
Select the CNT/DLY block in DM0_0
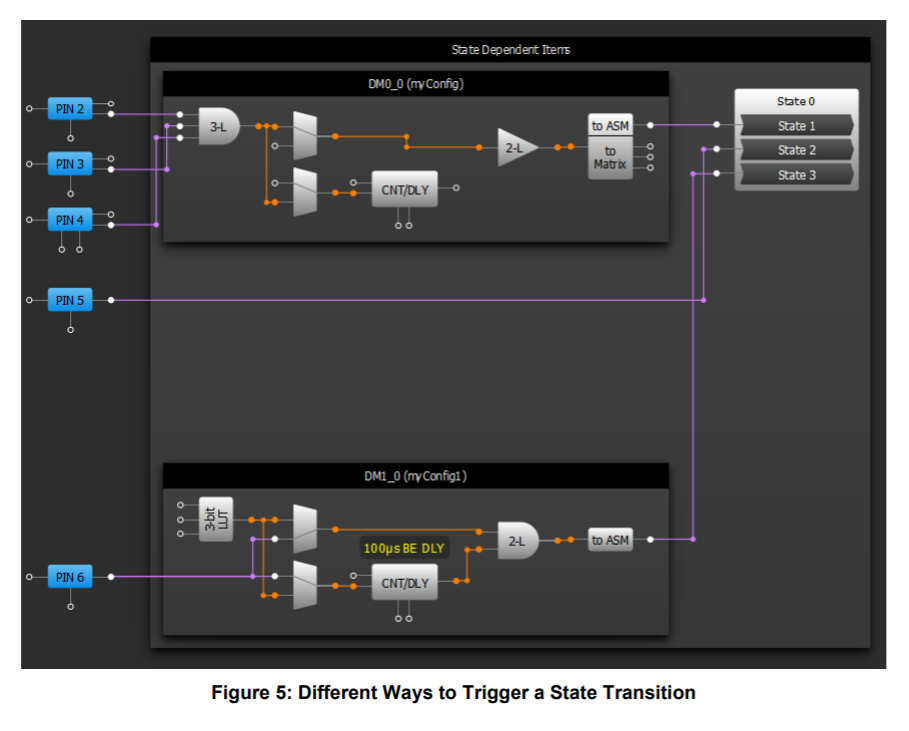tap(405, 189)
